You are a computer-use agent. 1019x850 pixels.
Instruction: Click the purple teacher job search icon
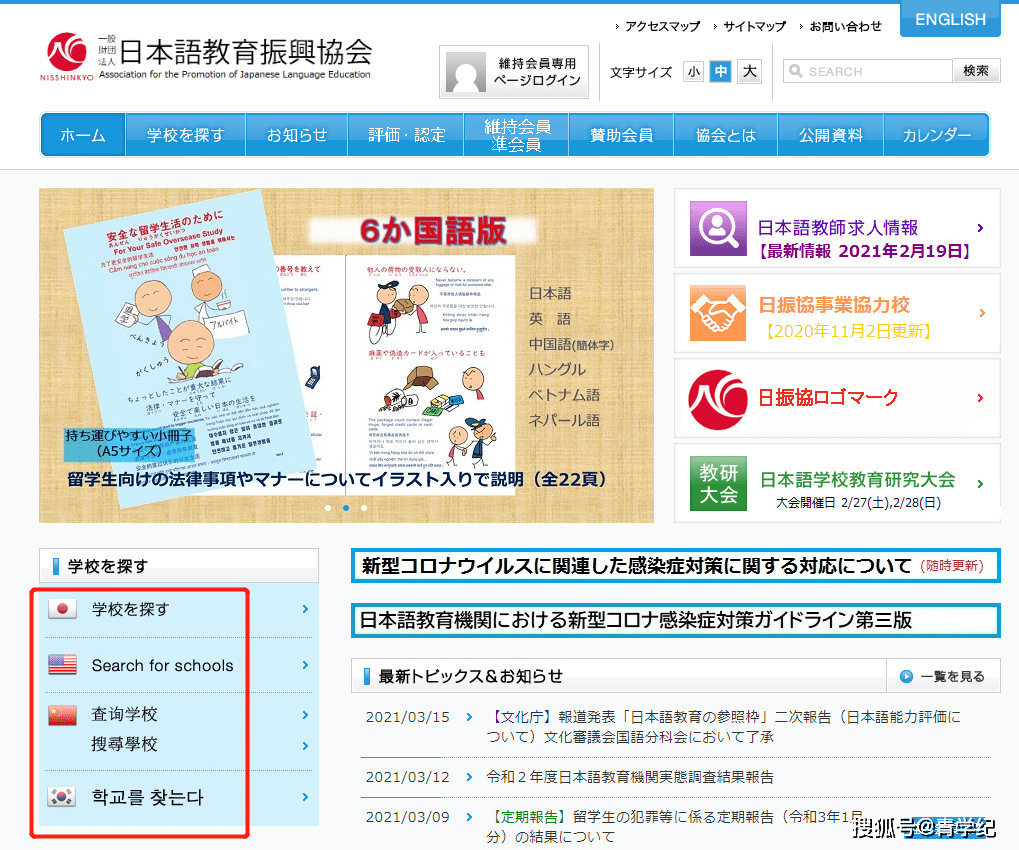(x=718, y=228)
